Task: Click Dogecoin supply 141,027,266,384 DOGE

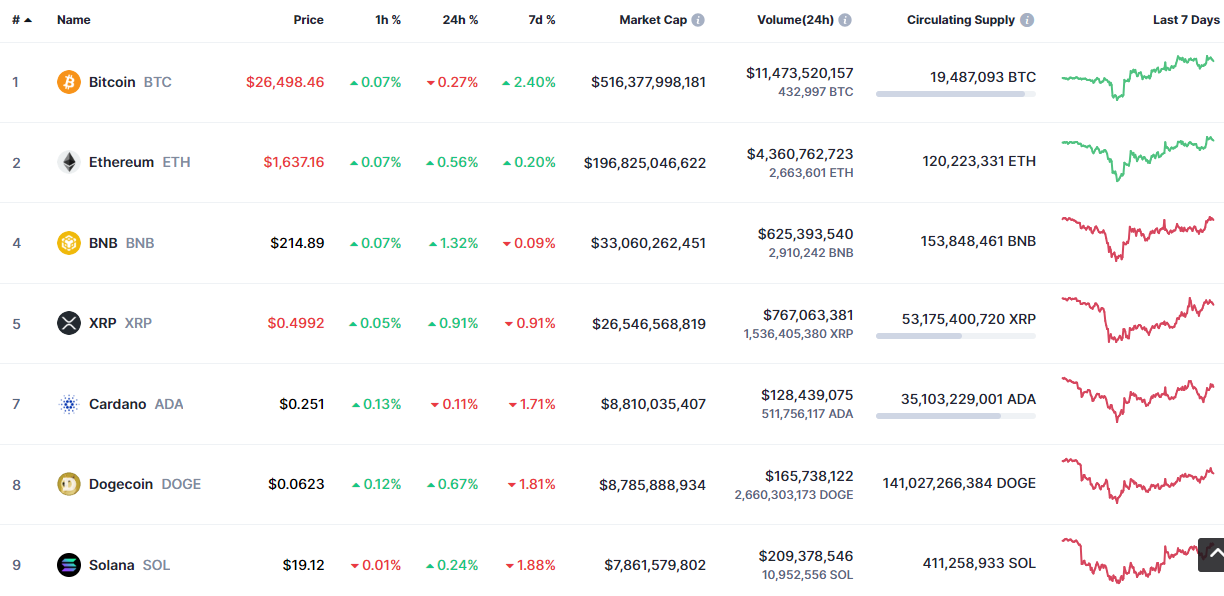Action: 959,483
